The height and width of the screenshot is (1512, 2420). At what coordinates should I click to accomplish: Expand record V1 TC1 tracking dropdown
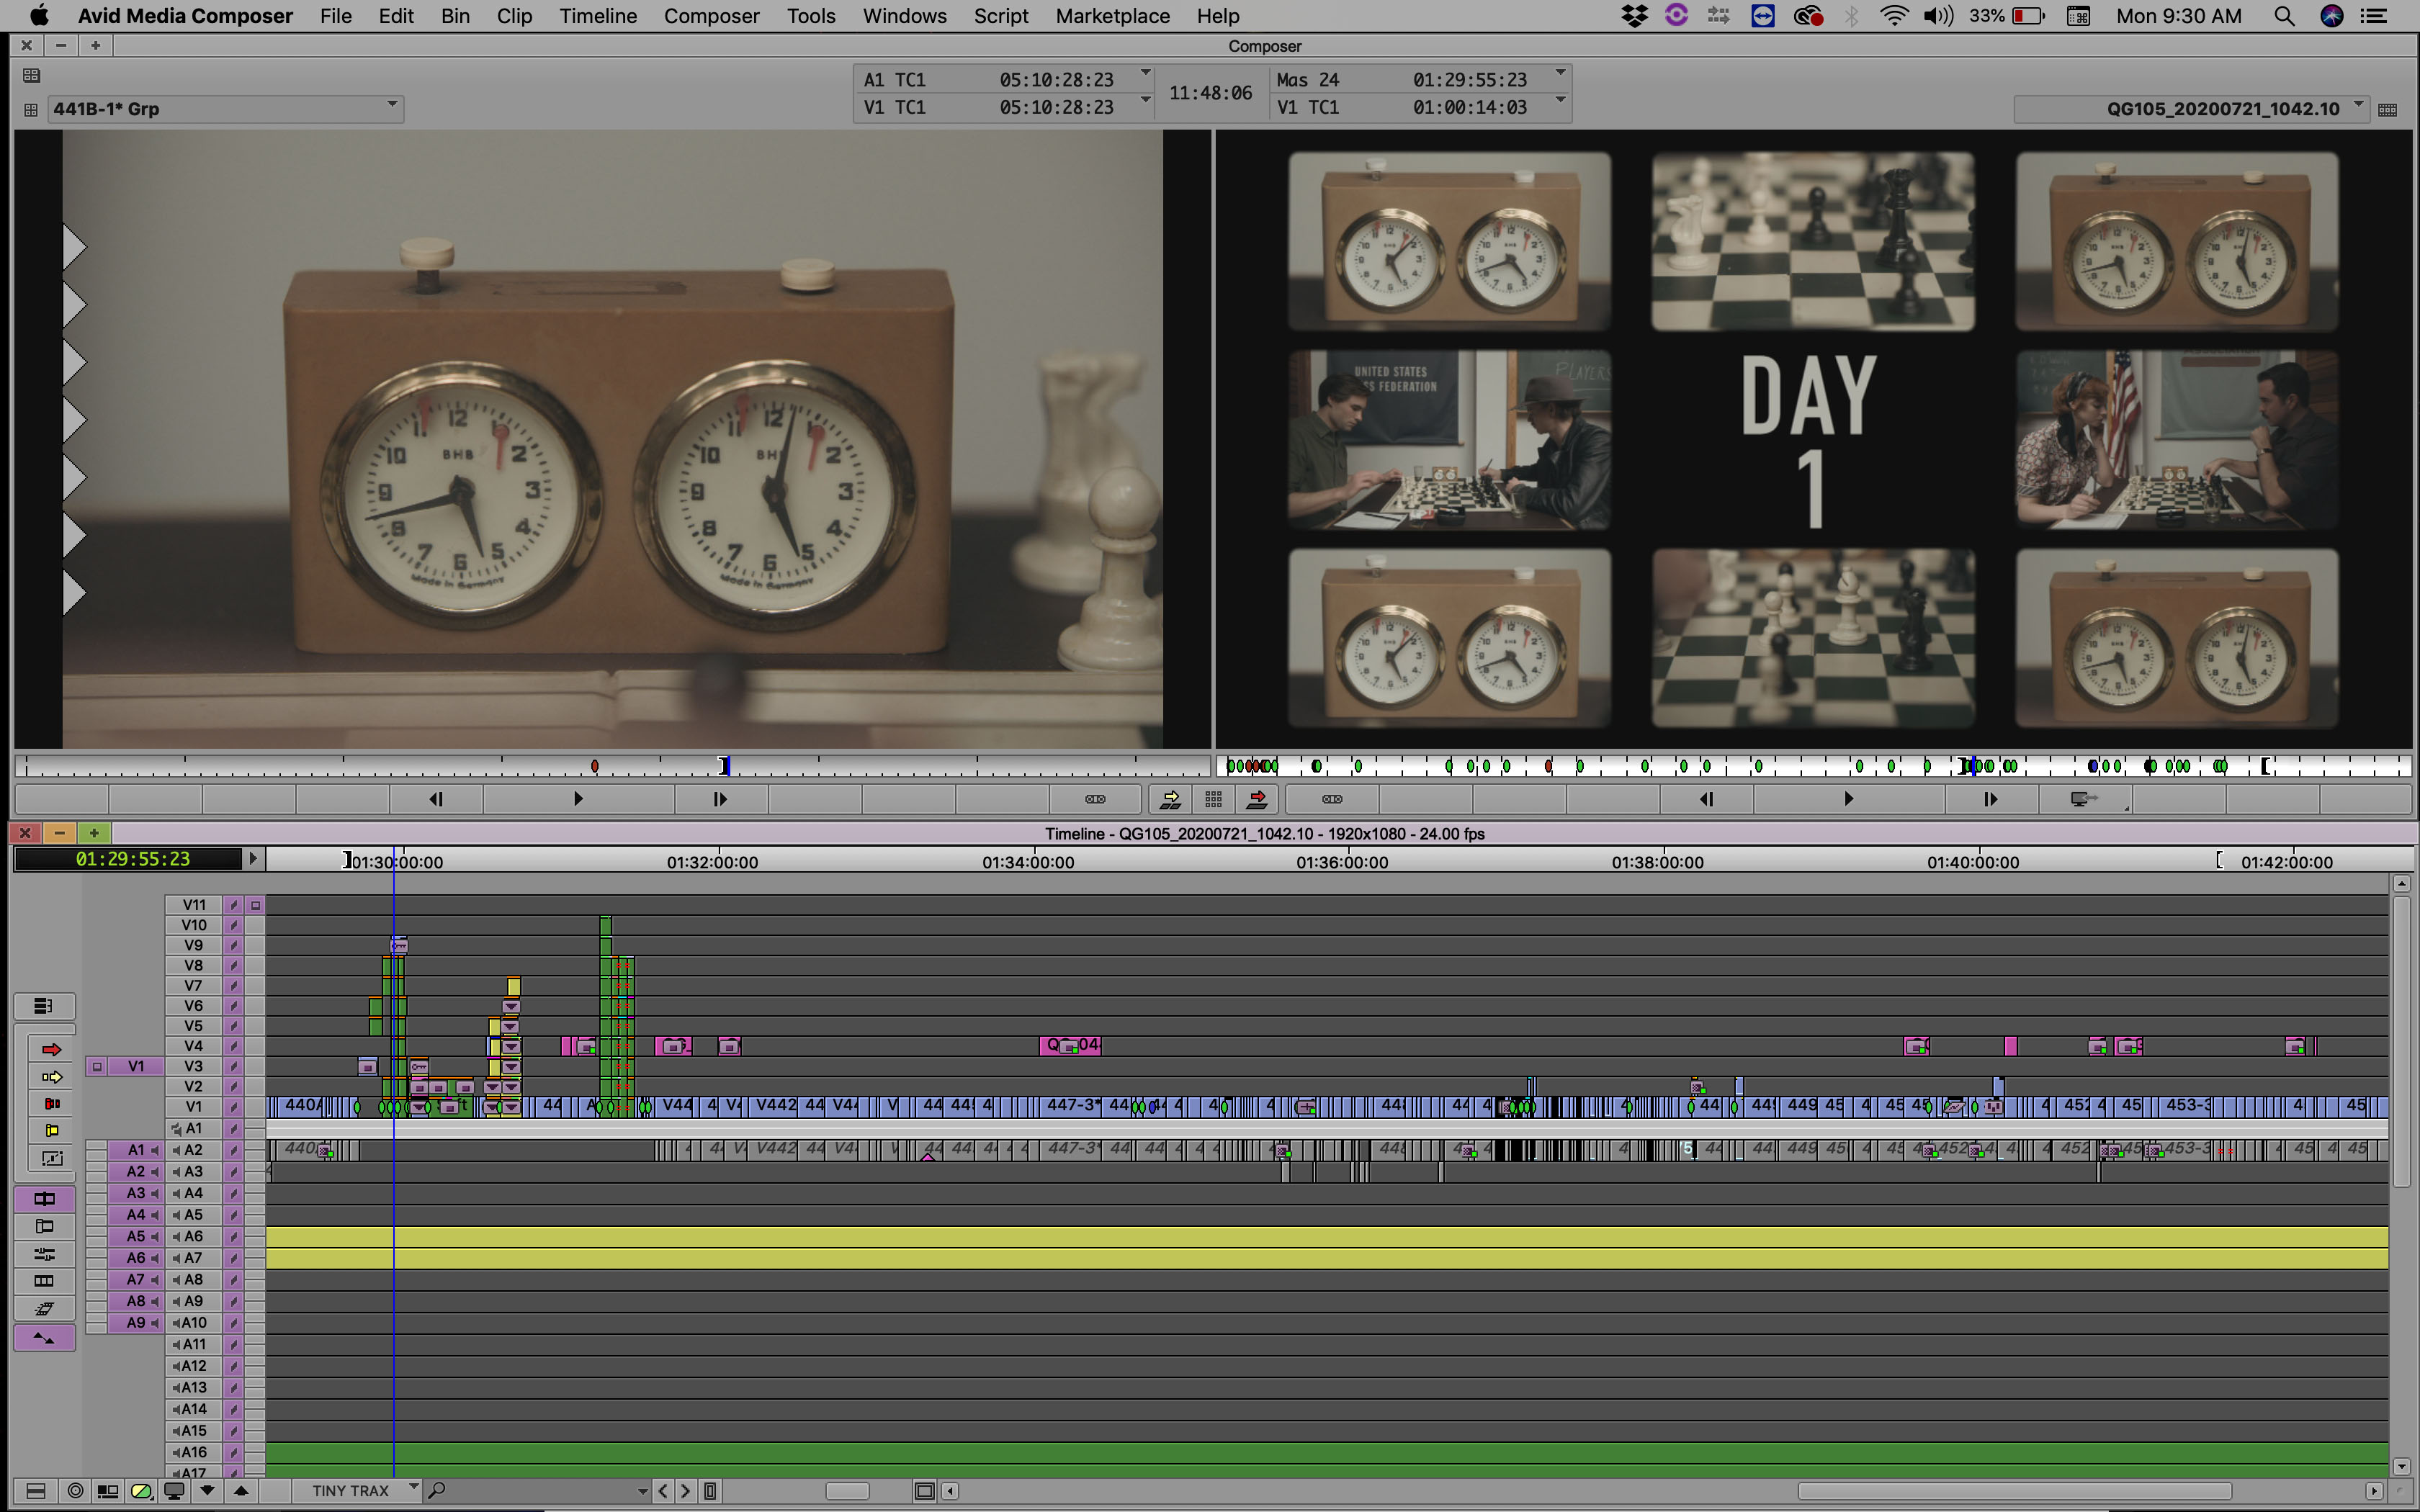coord(1560,100)
